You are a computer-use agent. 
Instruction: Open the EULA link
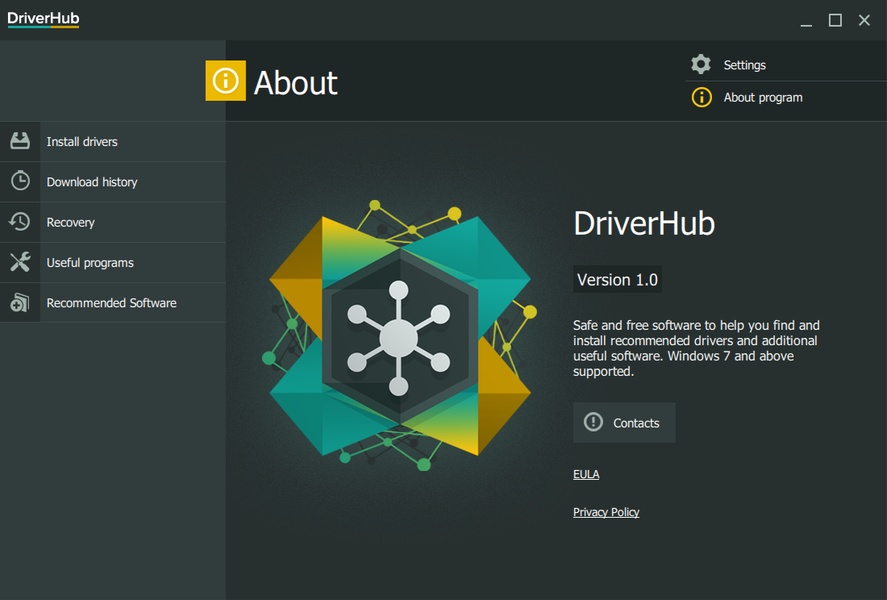[586, 474]
